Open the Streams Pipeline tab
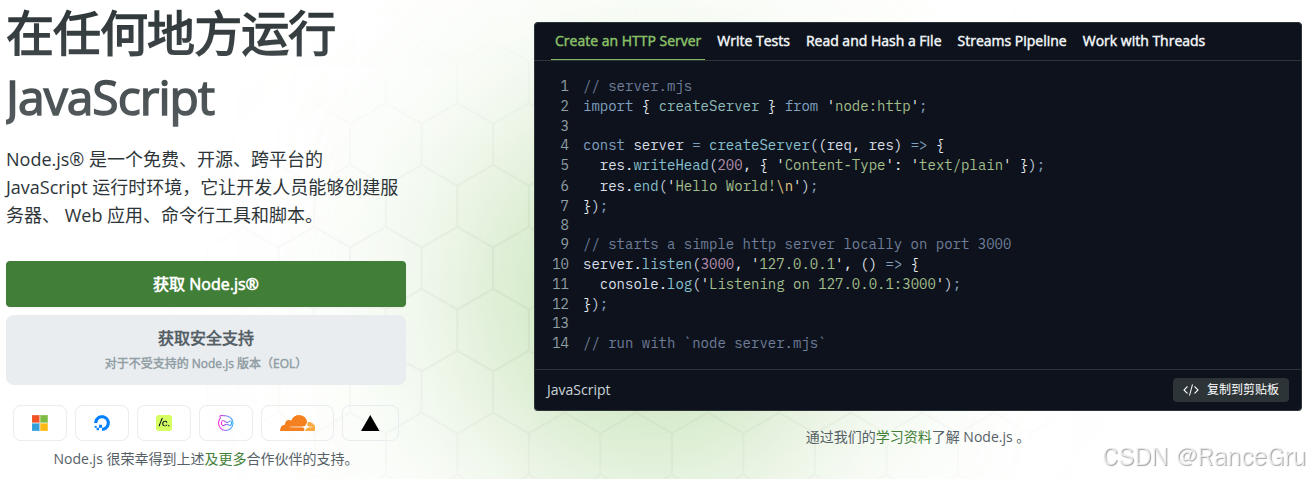The width and height of the screenshot is (1310, 479). tap(1011, 41)
